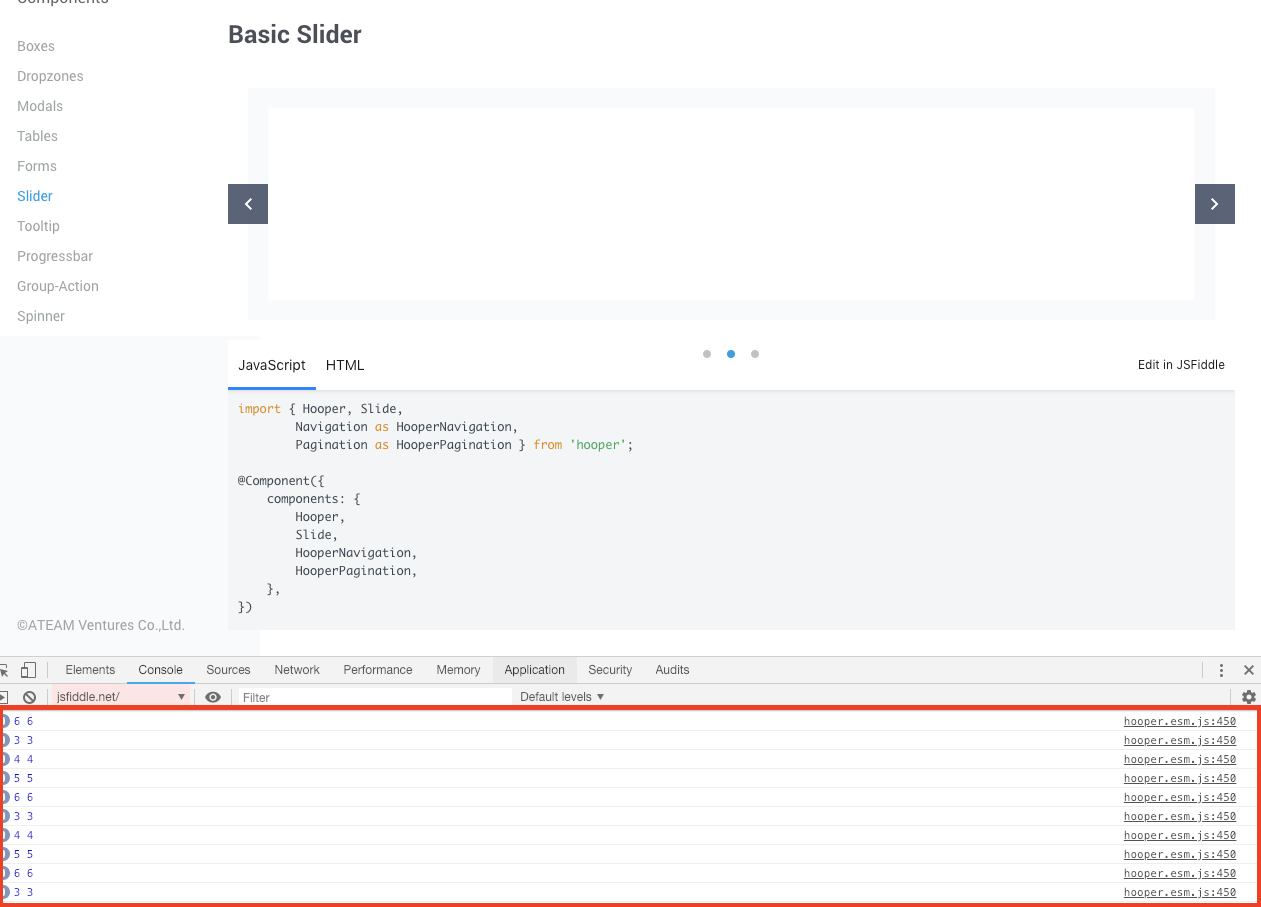
Task: Open the Elements DevTools tab
Action: [x=90, y=670]
